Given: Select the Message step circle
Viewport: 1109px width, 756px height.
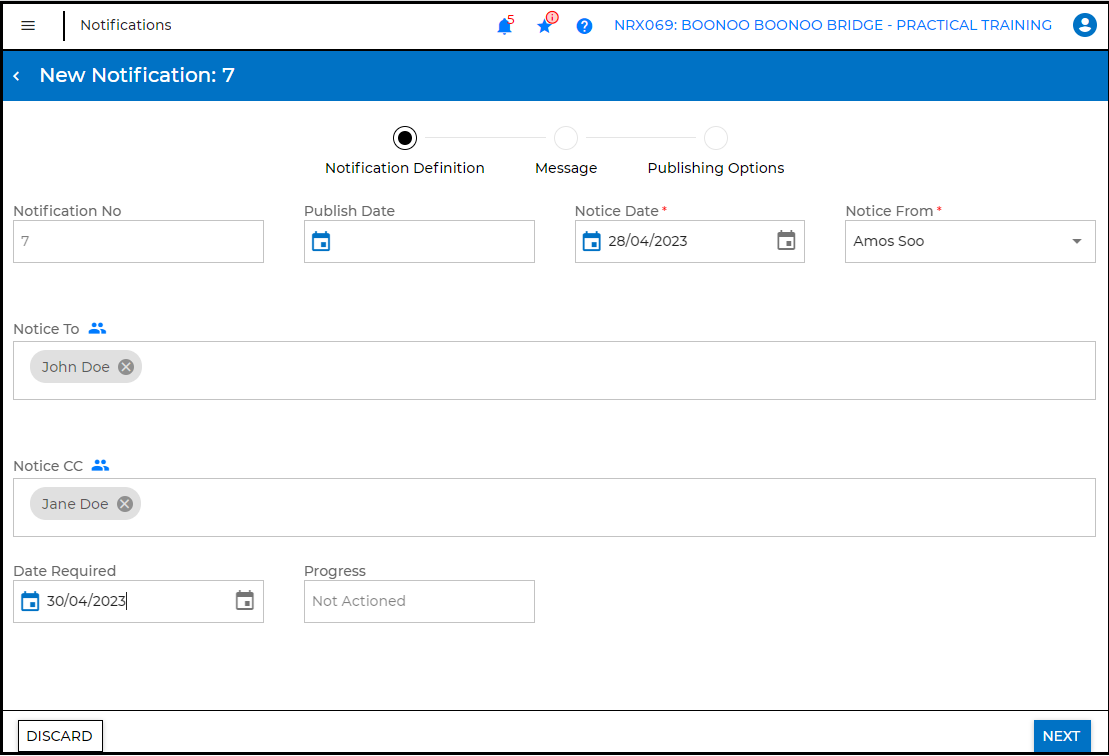Looking at the screenshot, I should pos(566,138).
